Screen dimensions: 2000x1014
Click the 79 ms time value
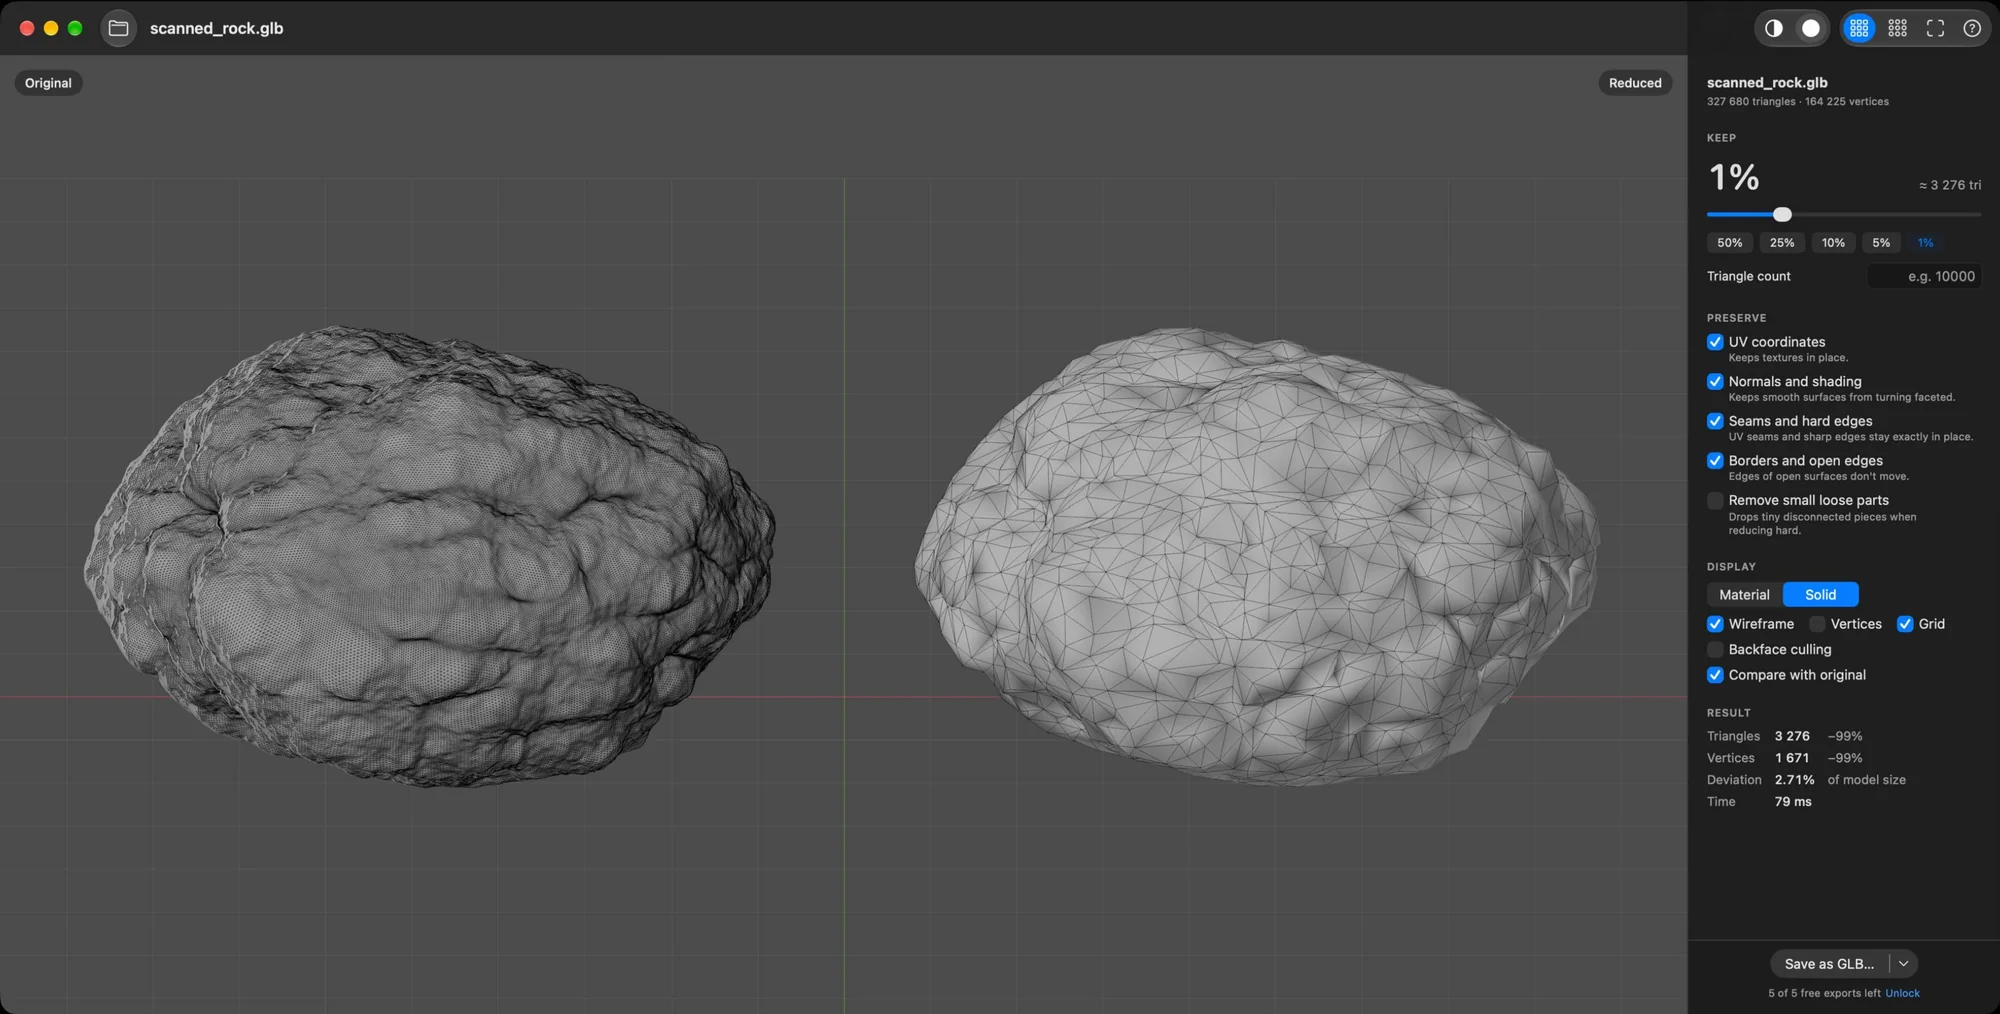click(x=1793, y=802)
